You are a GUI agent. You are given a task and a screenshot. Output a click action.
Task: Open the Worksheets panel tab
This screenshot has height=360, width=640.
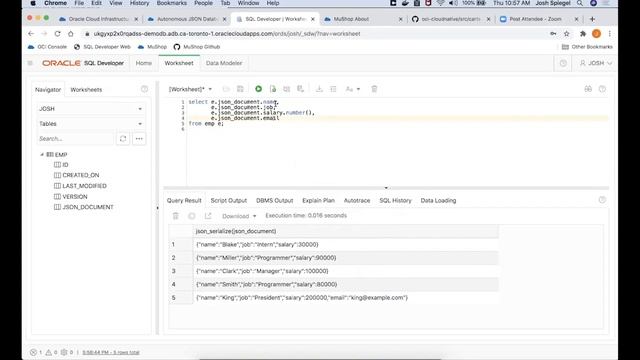click(86, 90)
